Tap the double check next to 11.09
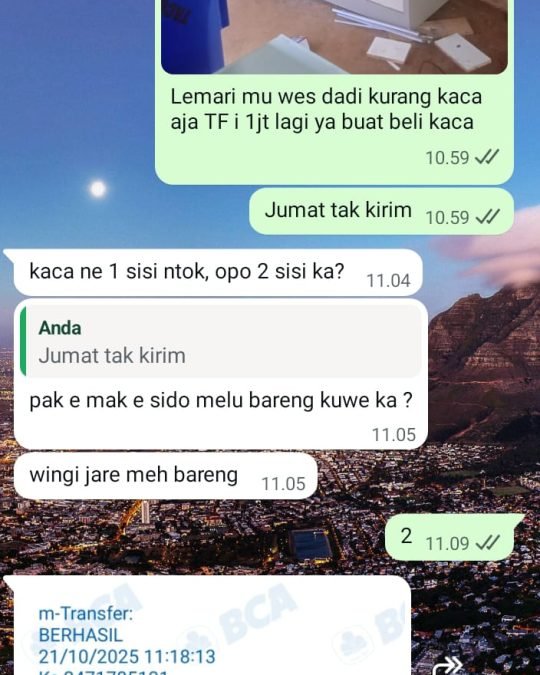540x675 pixels. click(488, 542)
